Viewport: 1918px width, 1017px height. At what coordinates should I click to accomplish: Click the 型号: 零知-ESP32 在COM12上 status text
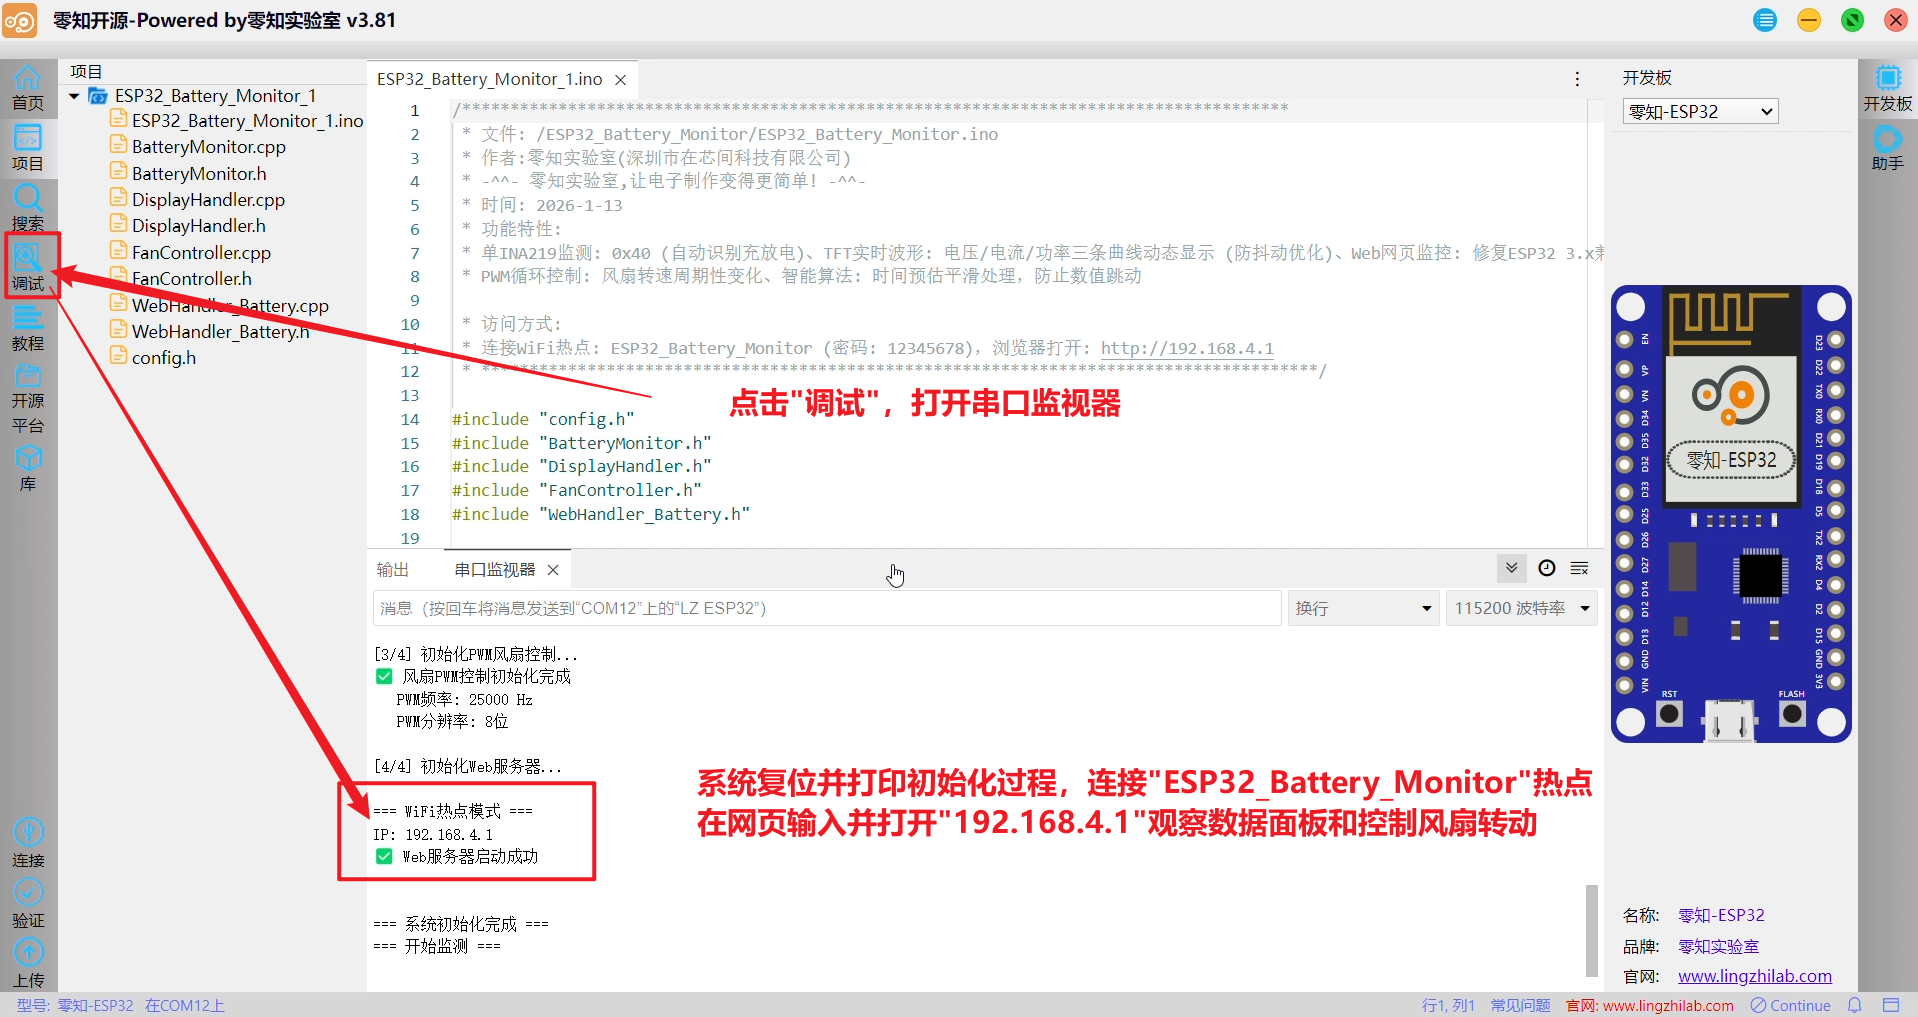pyautogui.click(x=120, y=1005)
